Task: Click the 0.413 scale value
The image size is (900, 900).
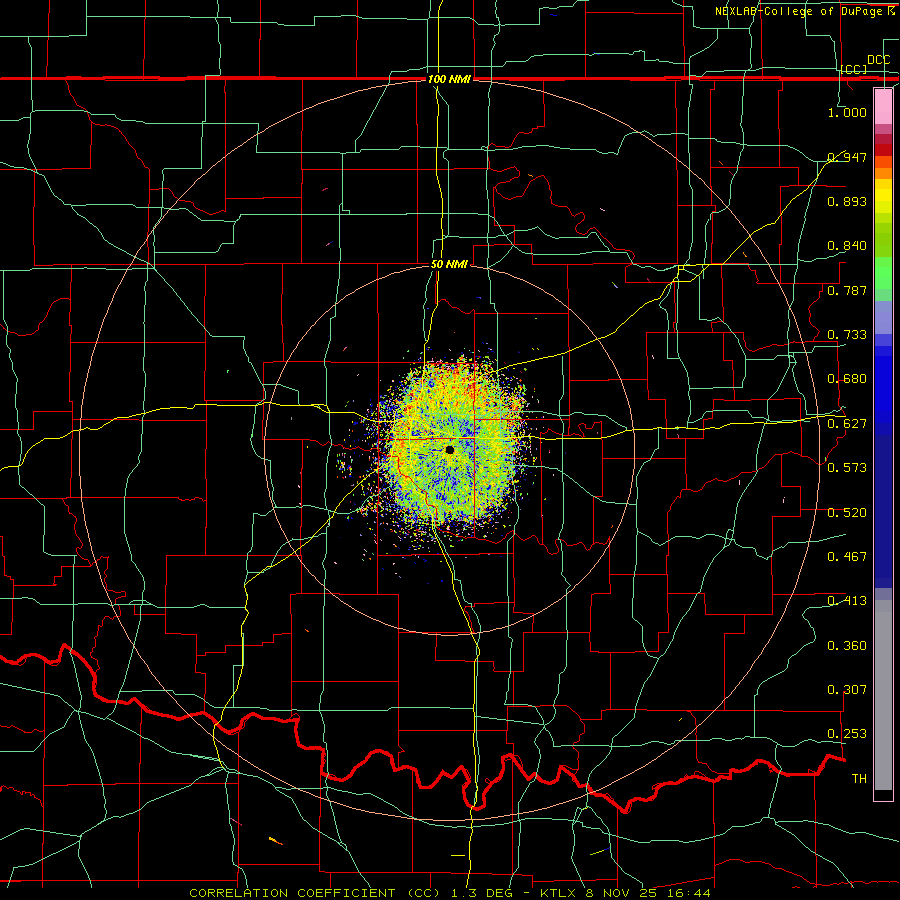Action: 847,601
